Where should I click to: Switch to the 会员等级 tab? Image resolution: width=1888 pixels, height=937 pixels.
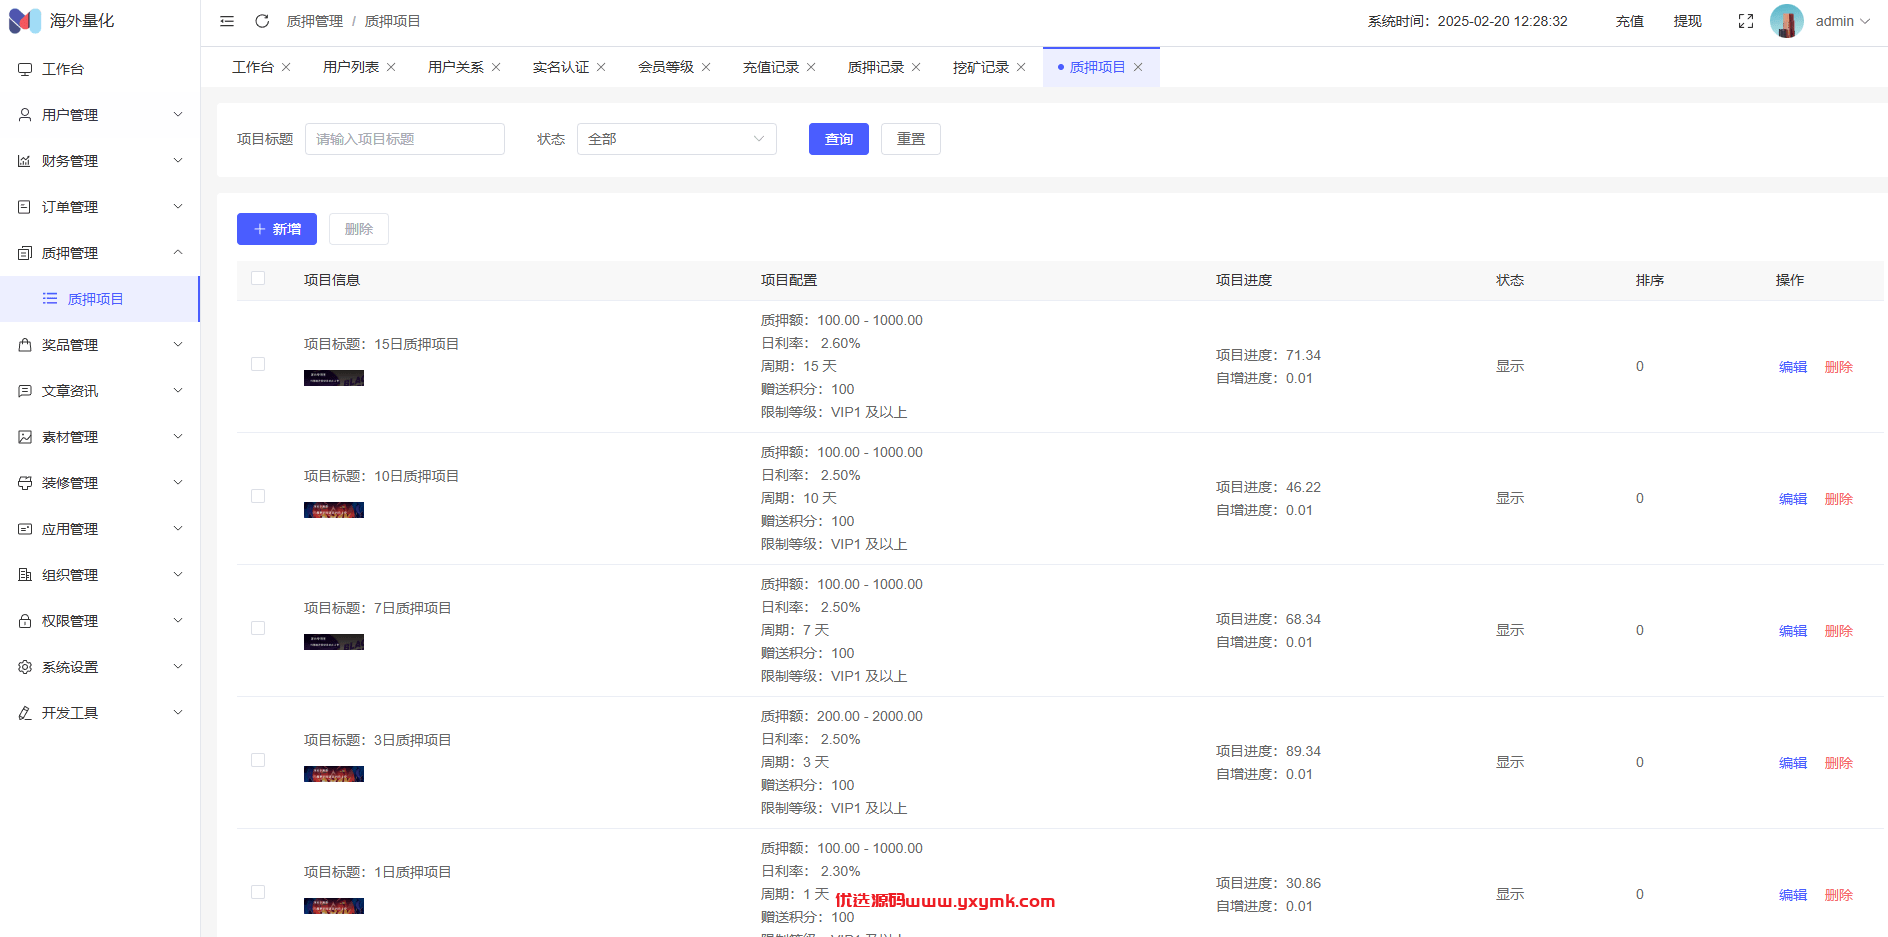(665, 67)
